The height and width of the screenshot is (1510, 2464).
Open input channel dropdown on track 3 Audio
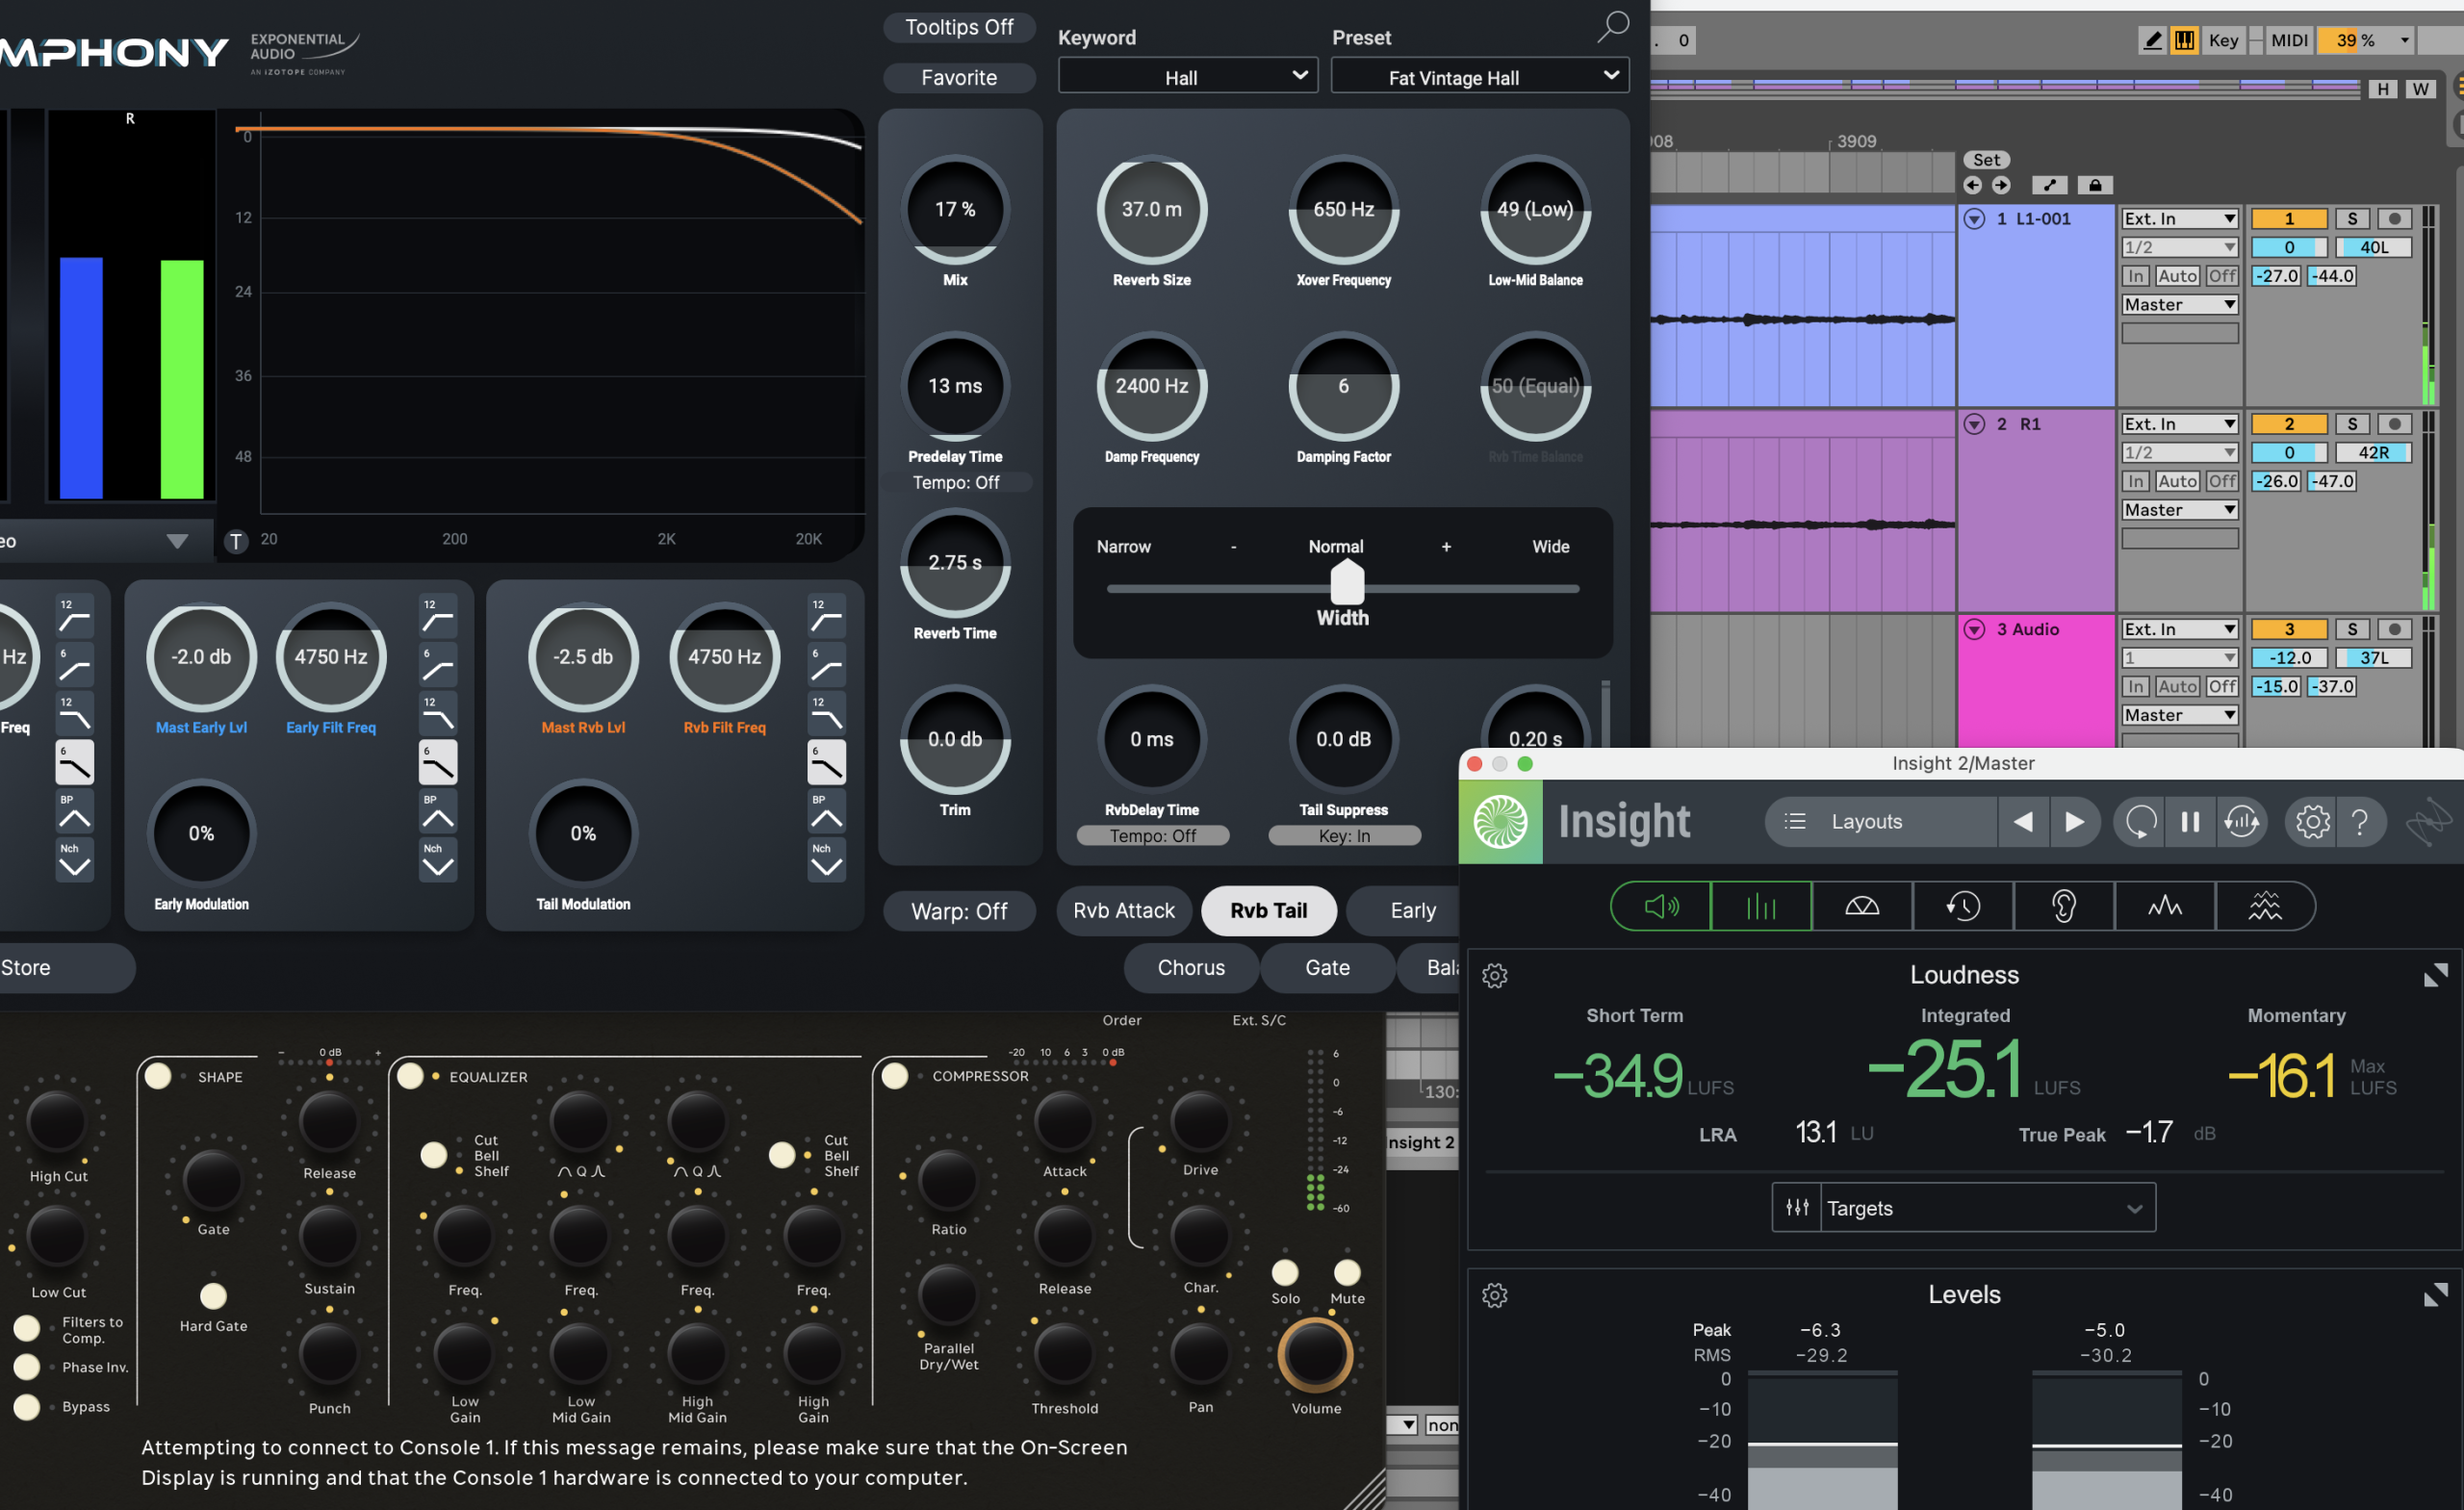[2180, 658]
